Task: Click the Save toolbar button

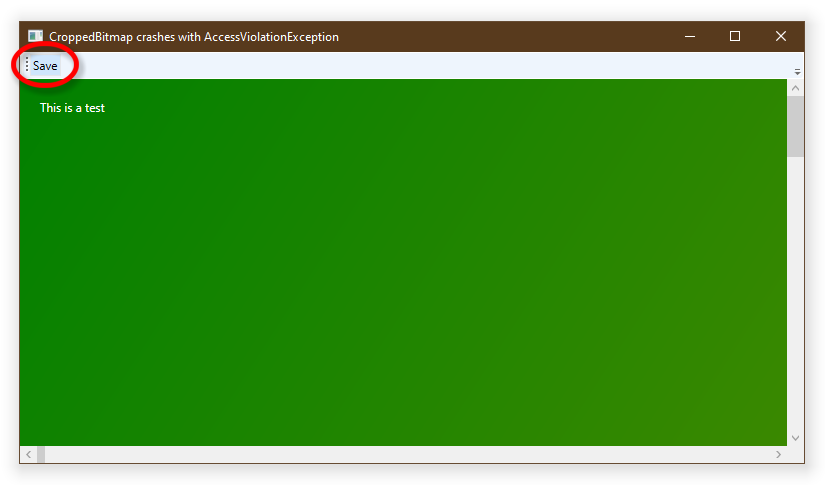Action: 45,66
